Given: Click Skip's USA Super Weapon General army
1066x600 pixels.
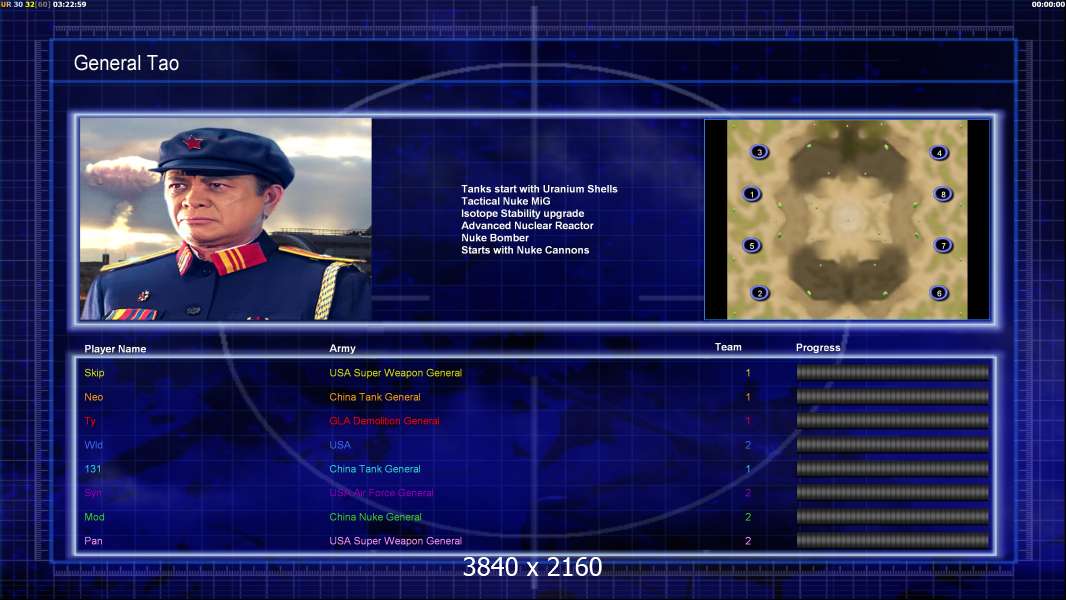Looking at the screenshot, I should (x=396, y=372).
